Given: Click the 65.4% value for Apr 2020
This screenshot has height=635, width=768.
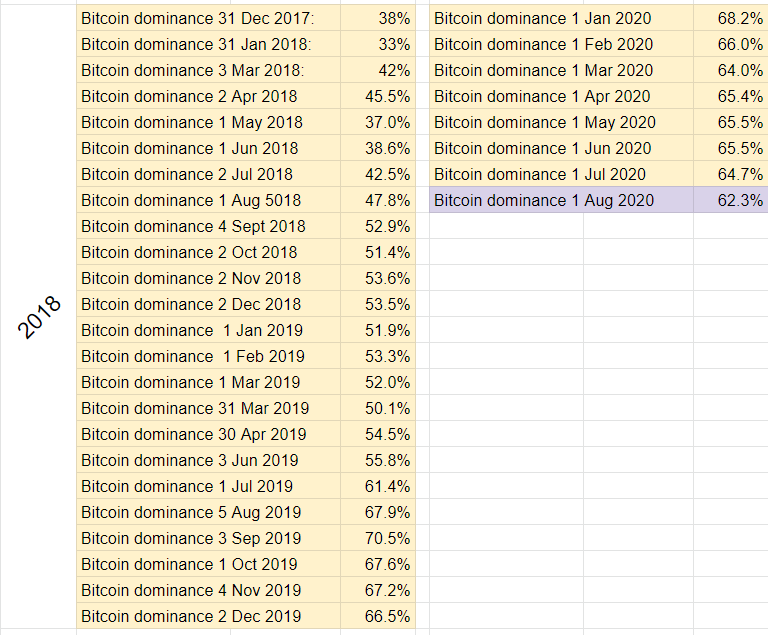Looking at the screenshot, I should pyautogui.click(x=731, y=96).
